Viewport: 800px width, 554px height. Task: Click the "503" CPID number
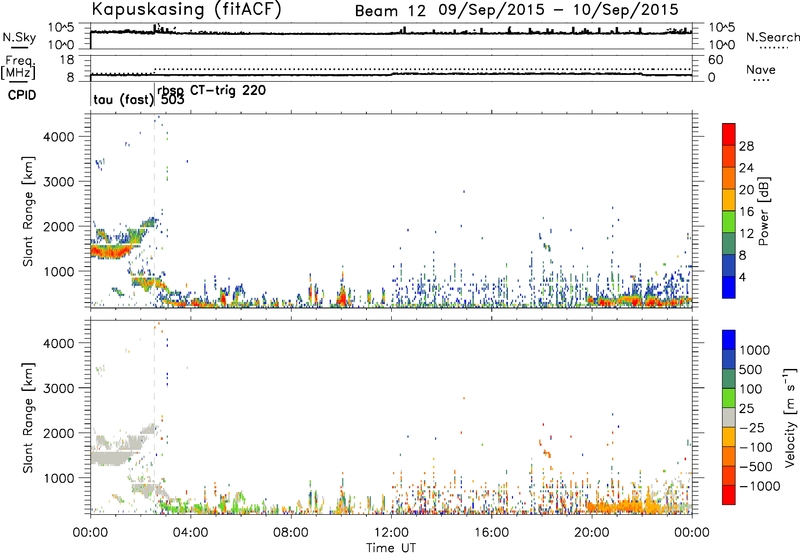point(172,99)
